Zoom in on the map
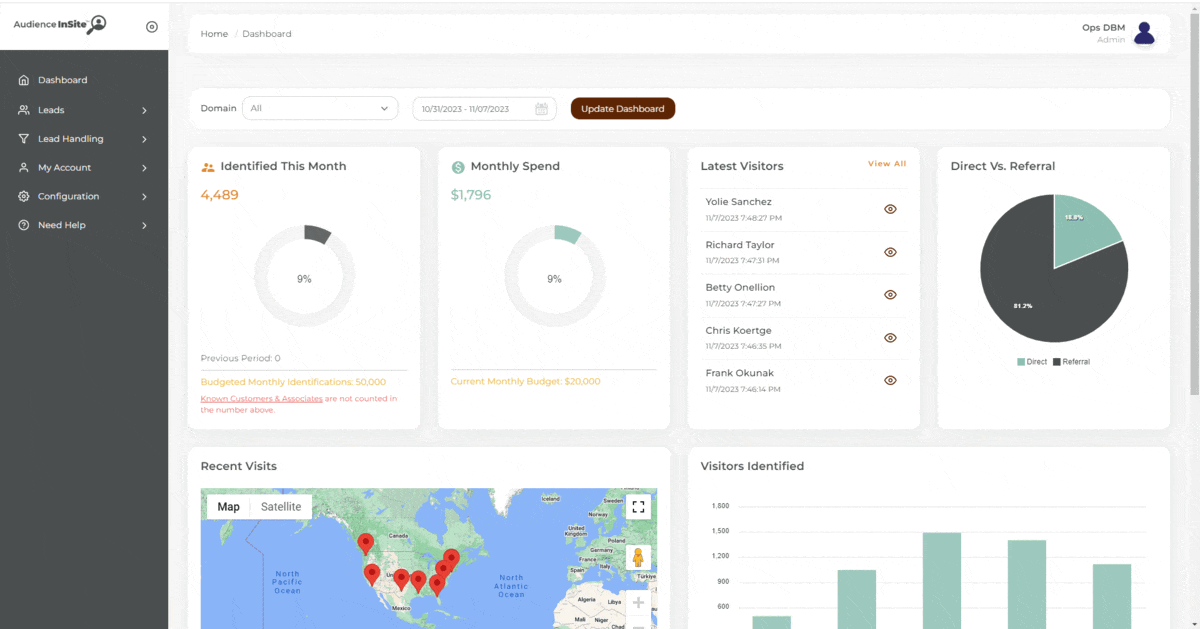1200x629 pixels. pos(638,603)
